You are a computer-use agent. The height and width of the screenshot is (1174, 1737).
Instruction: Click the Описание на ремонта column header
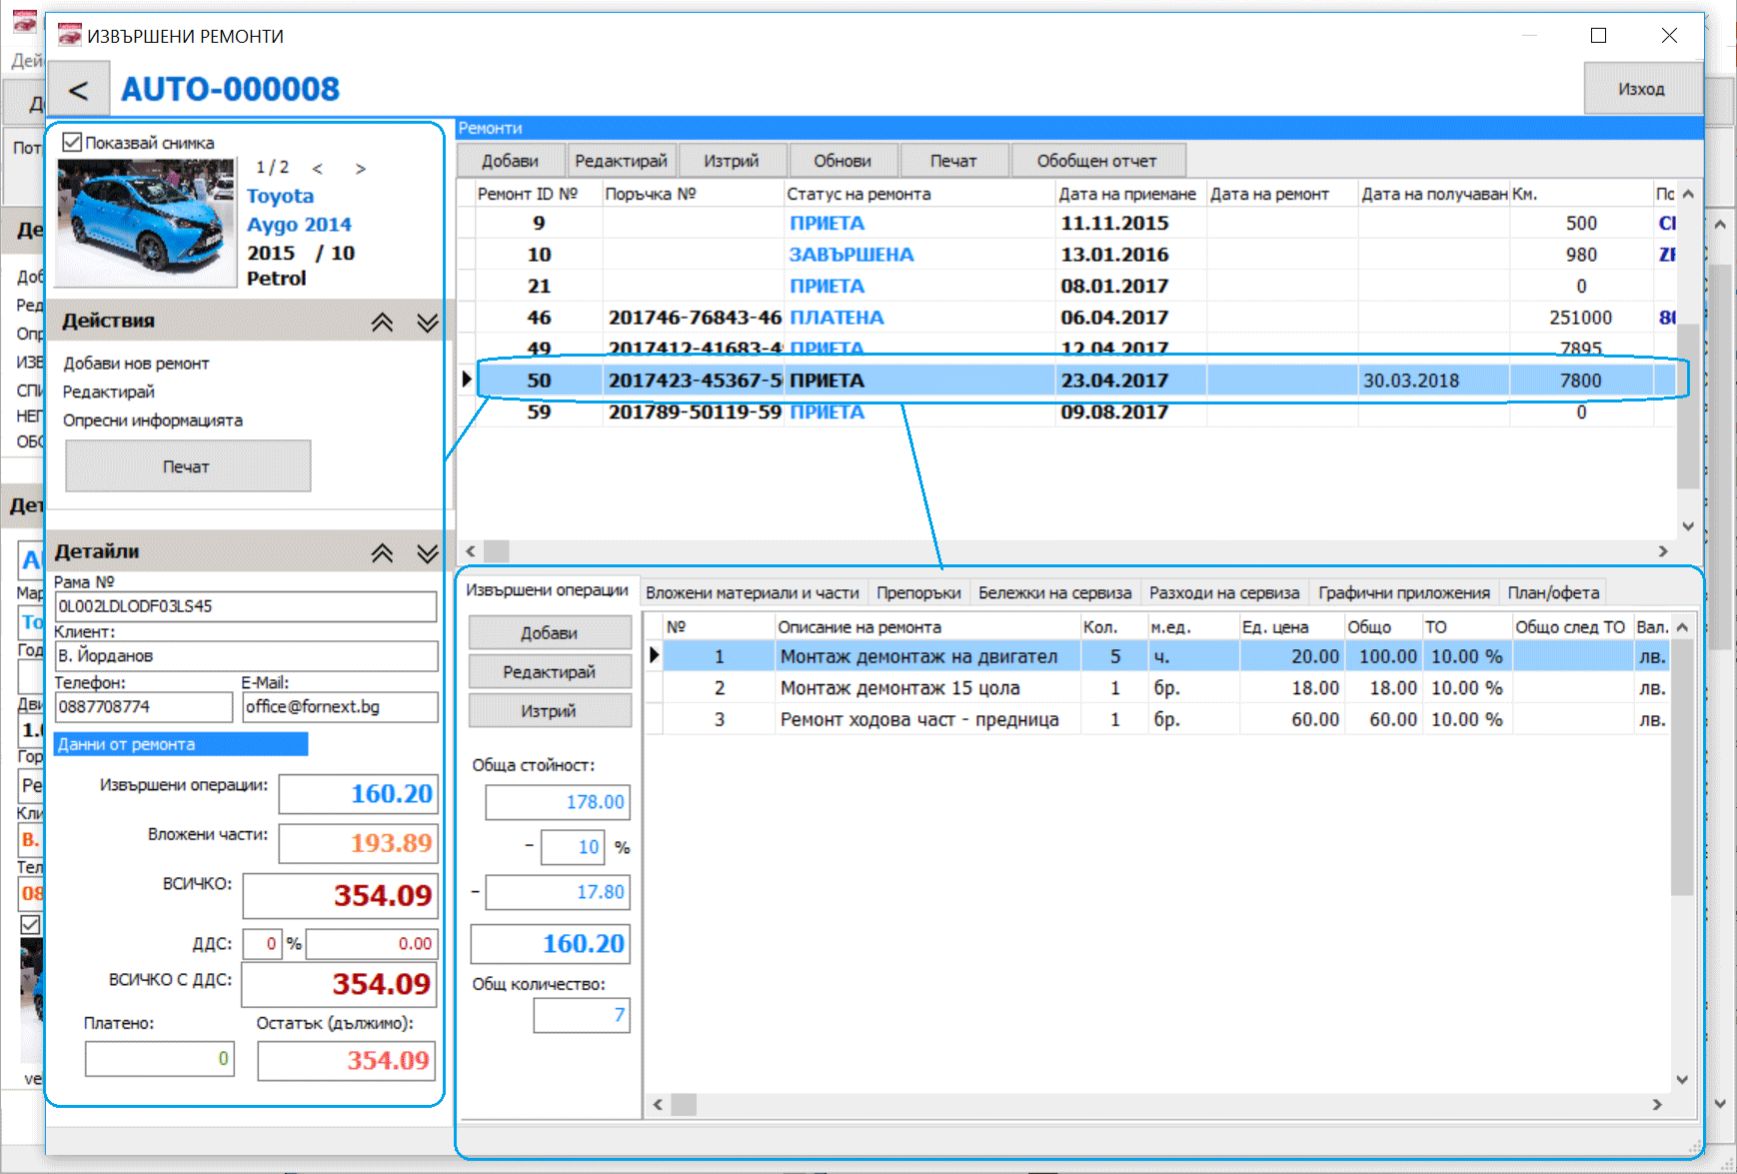926,627
